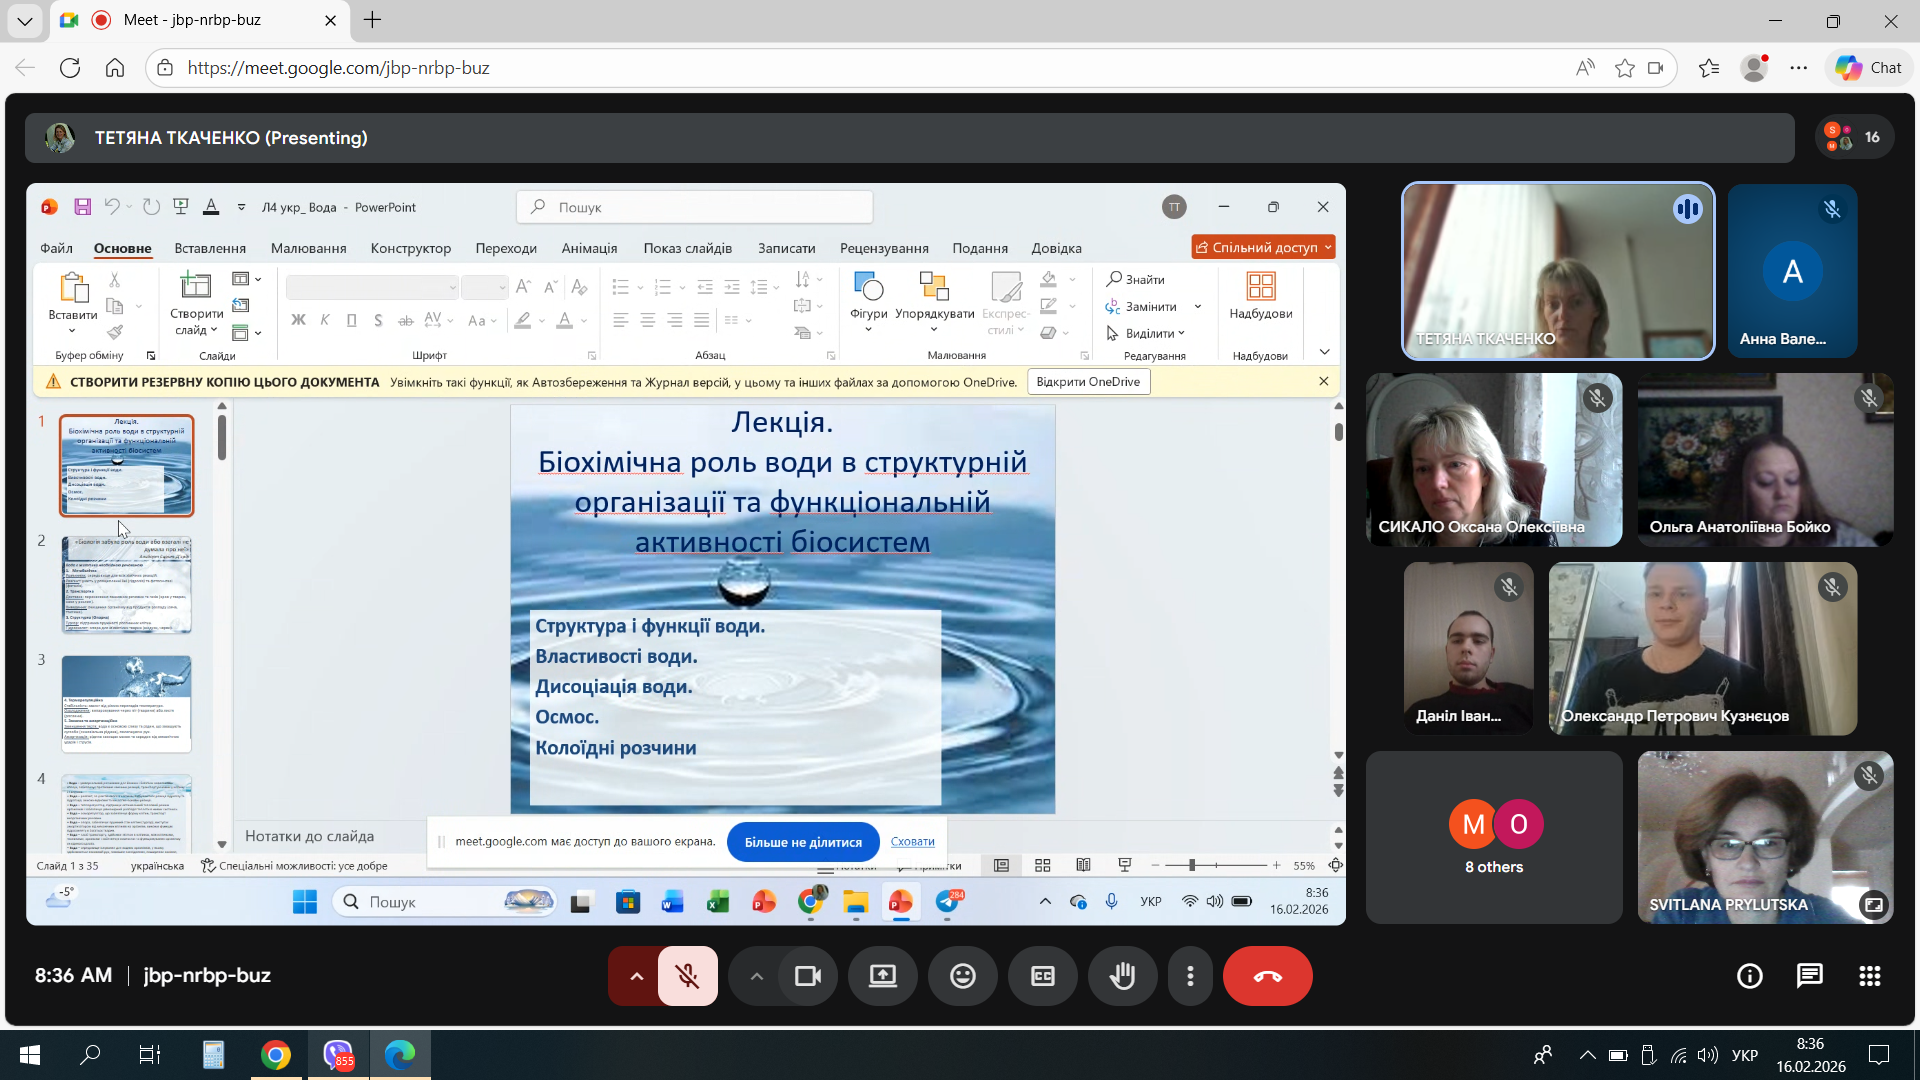Click the more options three-dot button
Screen dimensions: 1920x1080
[x=1189, y=976]
